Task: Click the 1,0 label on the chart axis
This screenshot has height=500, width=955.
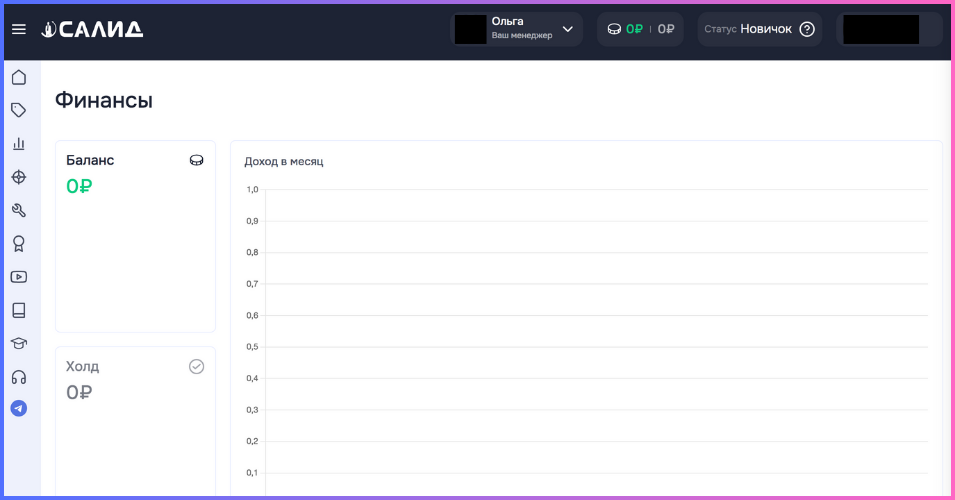Action: click(x=252, y=189)
